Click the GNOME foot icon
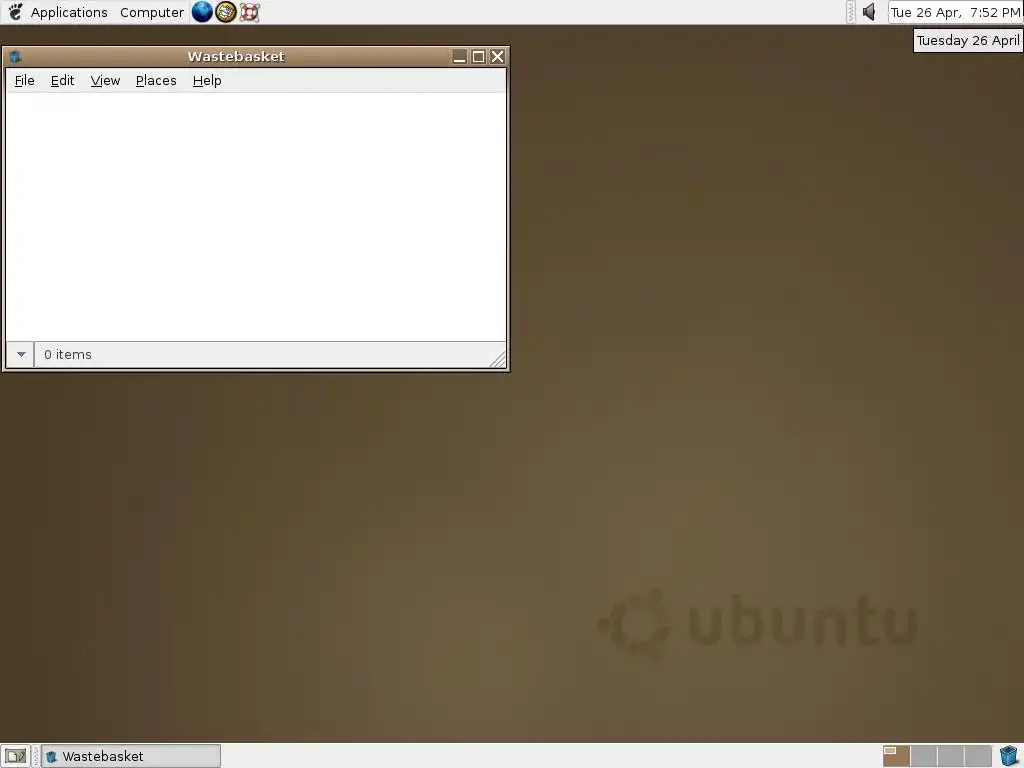1024x768 pixels. pos(15,12)
